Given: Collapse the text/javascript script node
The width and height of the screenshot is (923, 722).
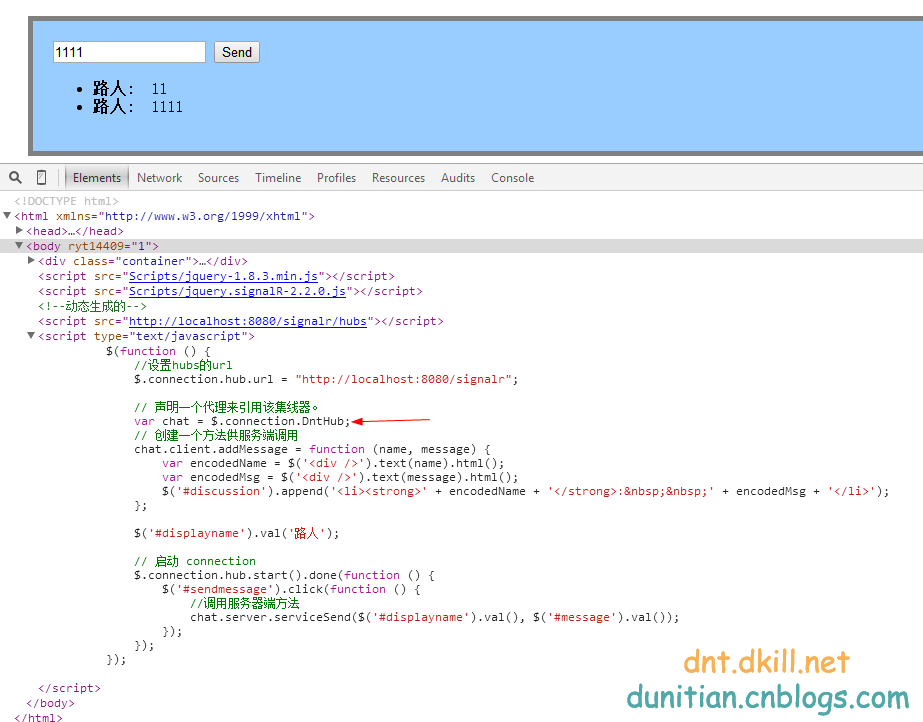Looking at the screenshot, I should (x=31, y=335).
